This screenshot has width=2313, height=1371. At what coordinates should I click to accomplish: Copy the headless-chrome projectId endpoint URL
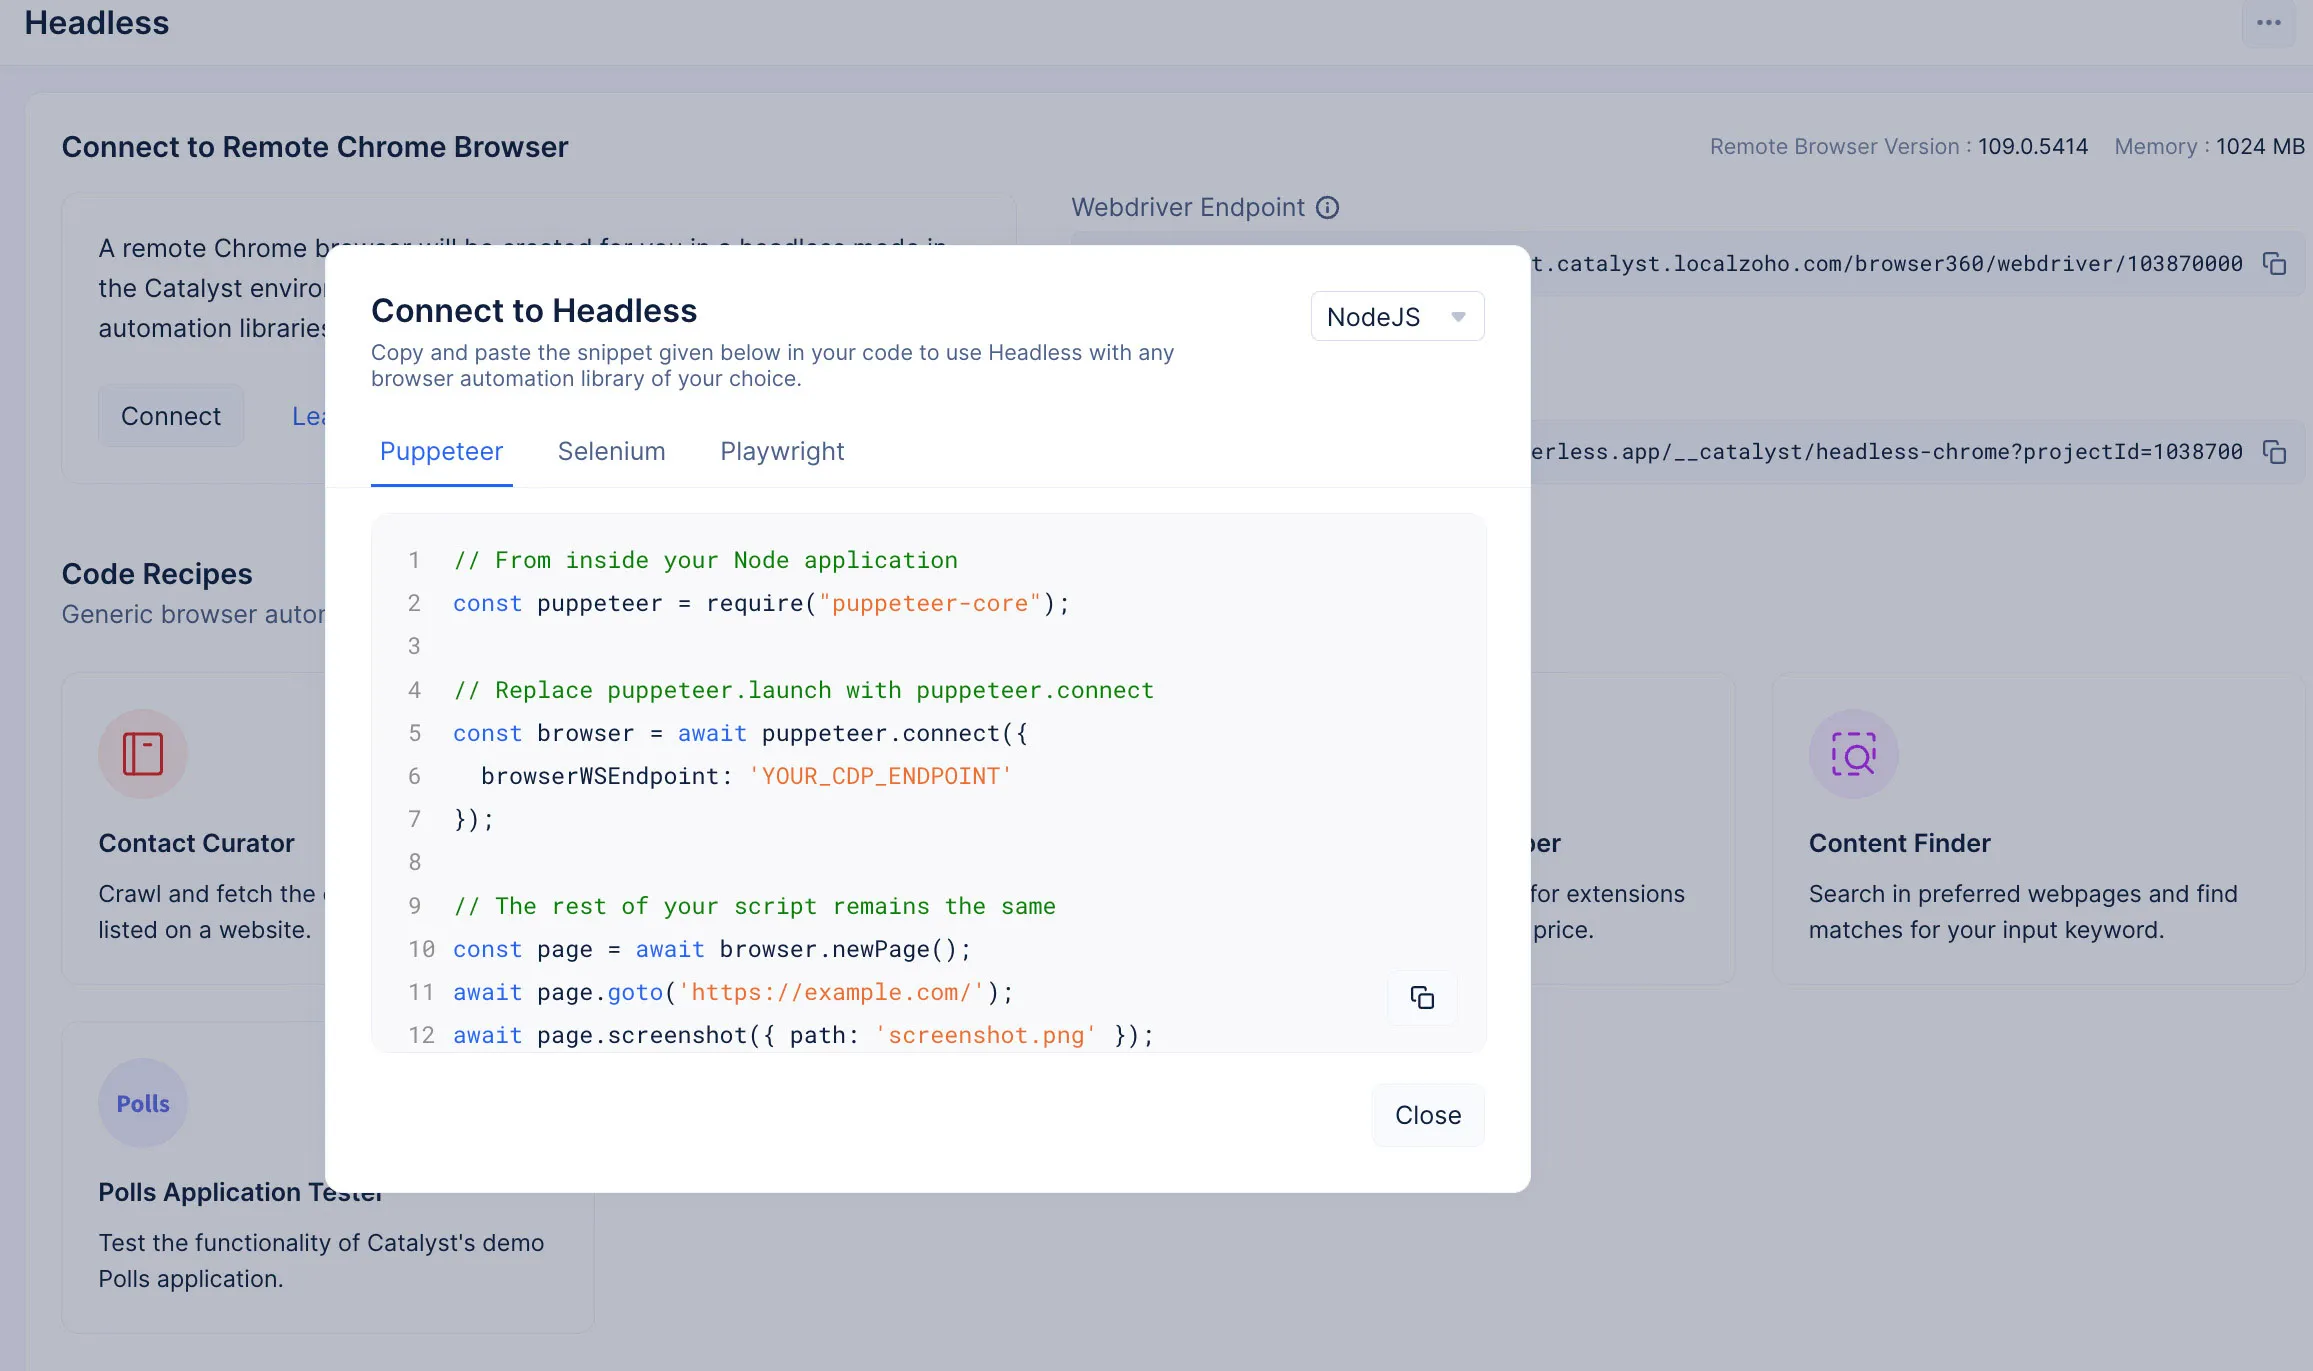coord(2275,452)
